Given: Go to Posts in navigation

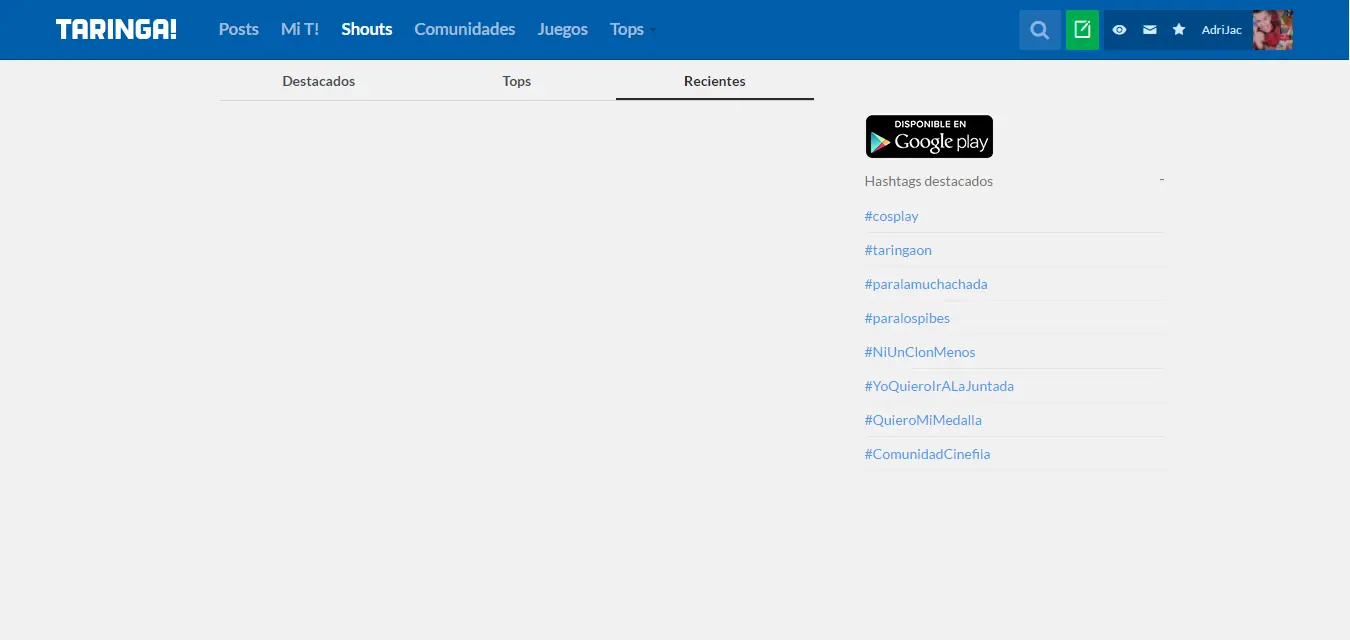Looking at the screenshot, I should [x=239, y=29].
